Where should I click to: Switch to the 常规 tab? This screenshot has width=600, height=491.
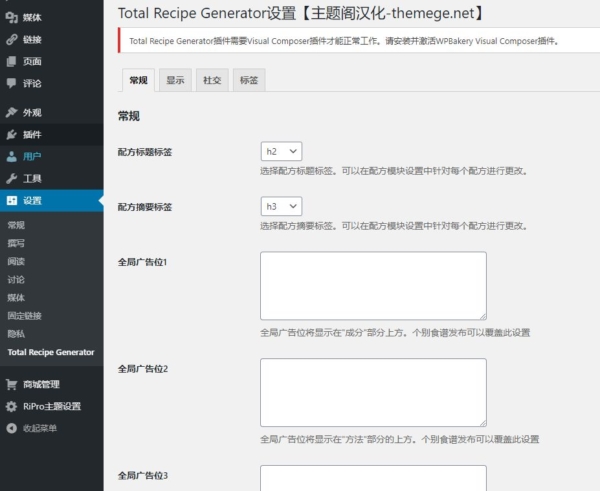click(x=138, y=80)
